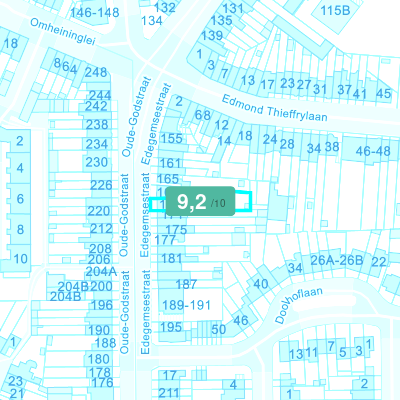Viewport: 400px width, 400px height.
Task: Select parcel number 204A
Action: [x=101, y=272]
